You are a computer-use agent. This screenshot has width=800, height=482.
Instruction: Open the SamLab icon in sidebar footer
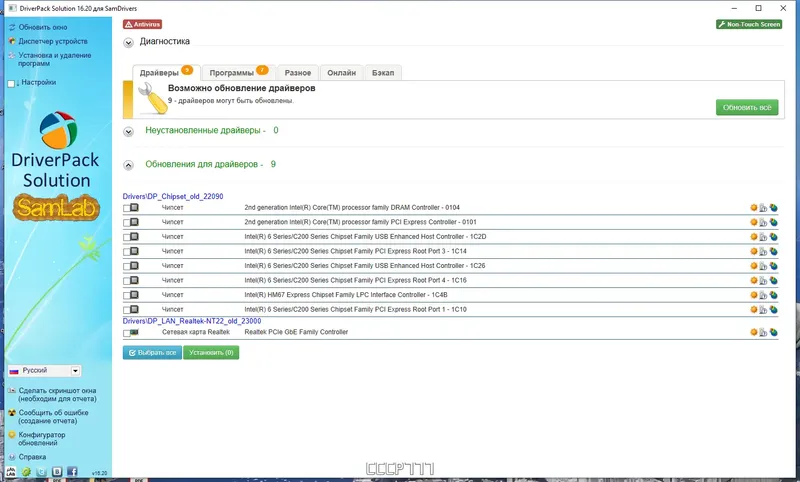tap(11, 472)
